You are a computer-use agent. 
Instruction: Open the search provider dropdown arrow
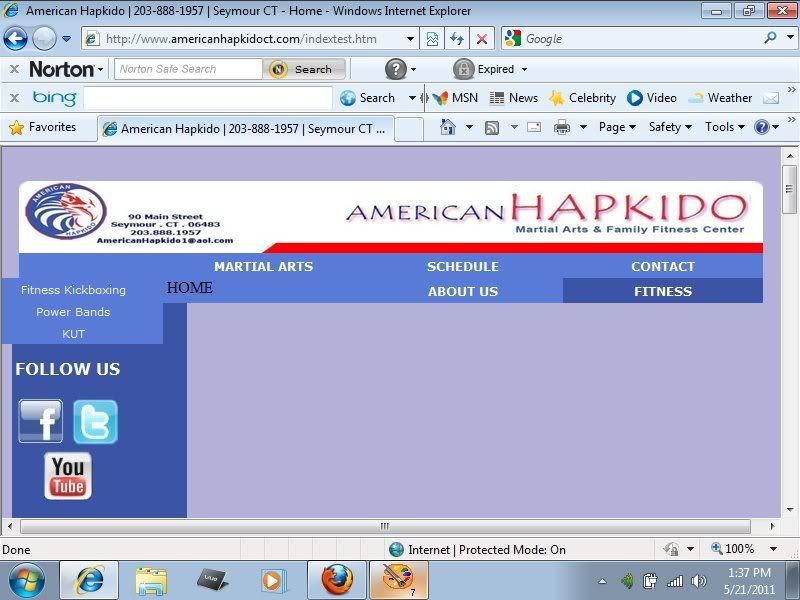790,38
